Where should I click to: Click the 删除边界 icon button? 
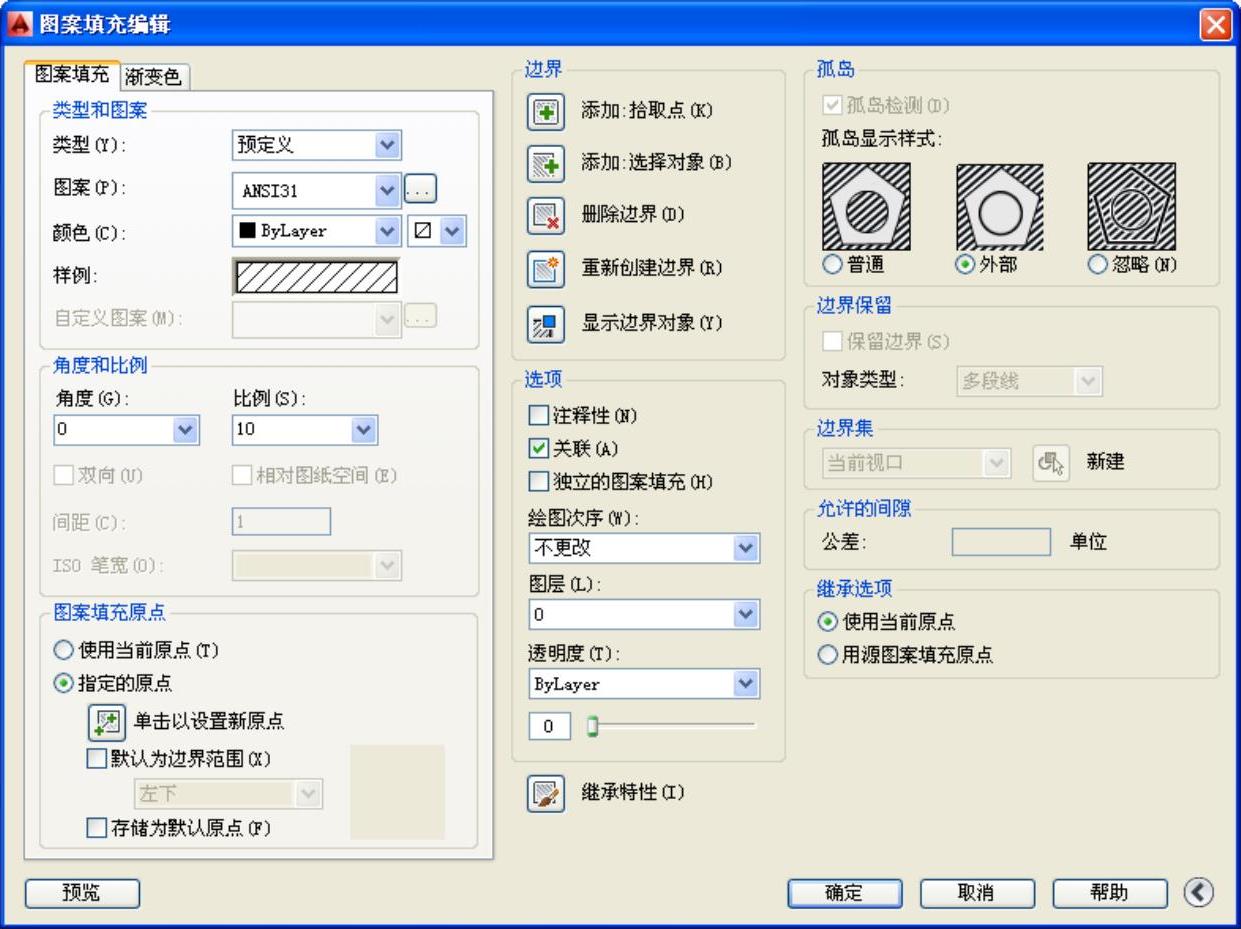(546, 215)
